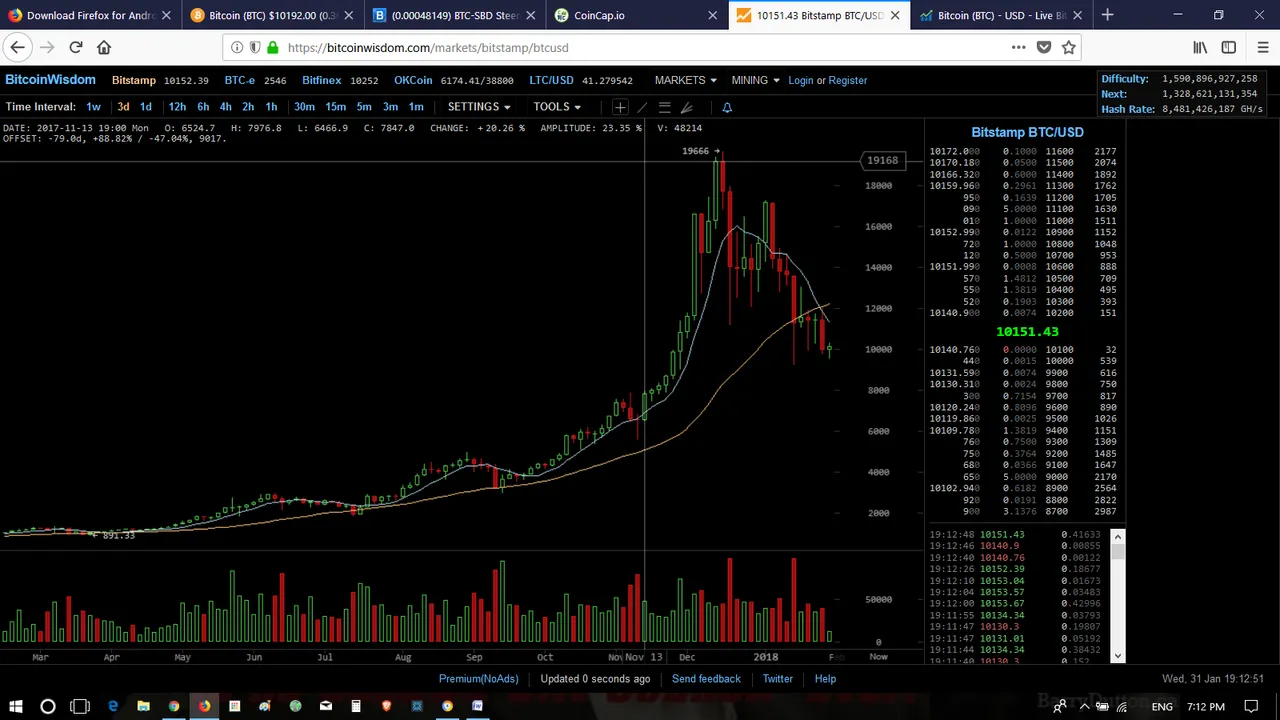Reload the current page

click(x=75, y=47)
